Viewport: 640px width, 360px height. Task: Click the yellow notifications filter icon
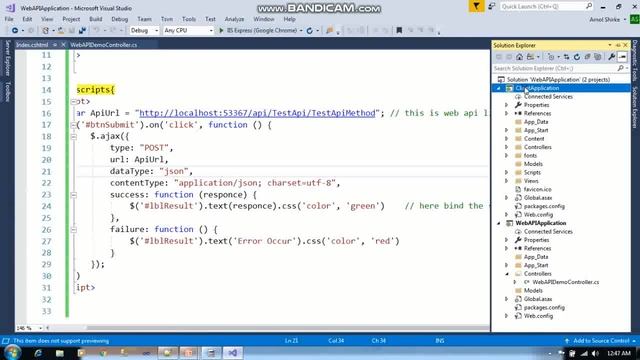[476, 6]
